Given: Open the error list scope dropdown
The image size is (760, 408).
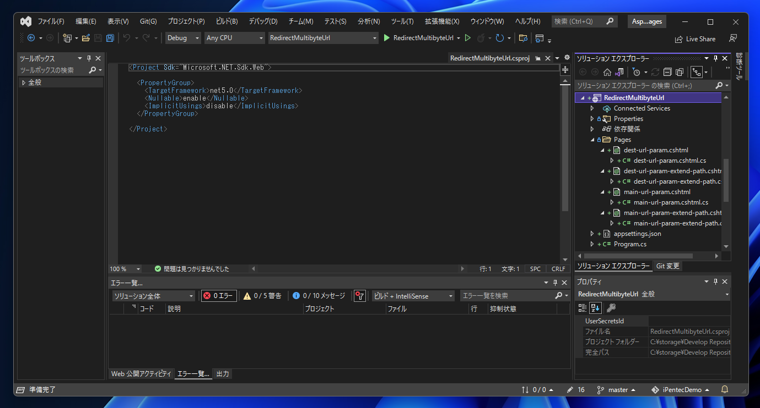Looking at the screenshot, I should click(153, 296).
